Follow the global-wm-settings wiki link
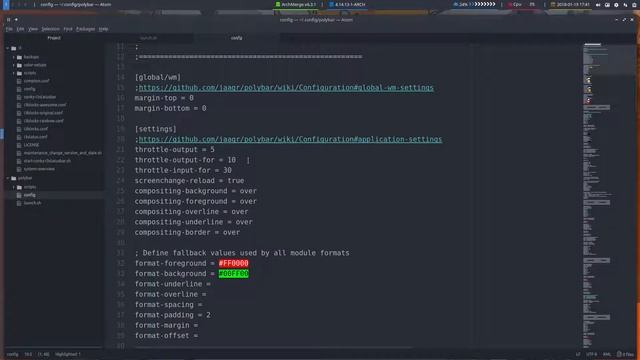 [286, 87]
